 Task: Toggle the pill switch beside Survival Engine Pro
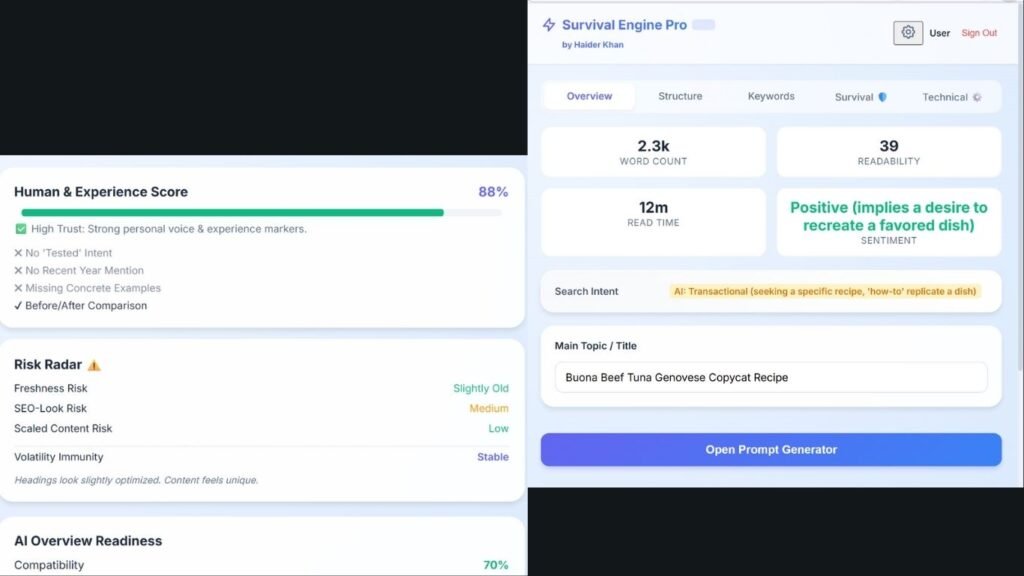point(701,23)
